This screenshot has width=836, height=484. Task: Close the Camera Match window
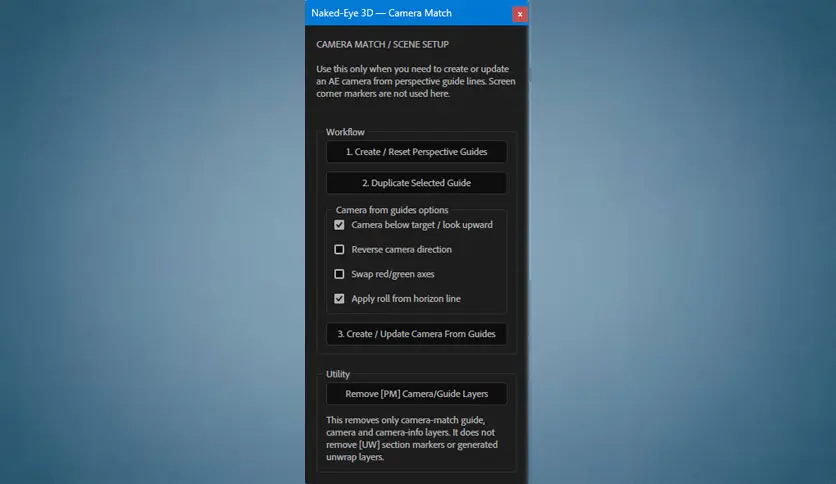click(520, 14)
